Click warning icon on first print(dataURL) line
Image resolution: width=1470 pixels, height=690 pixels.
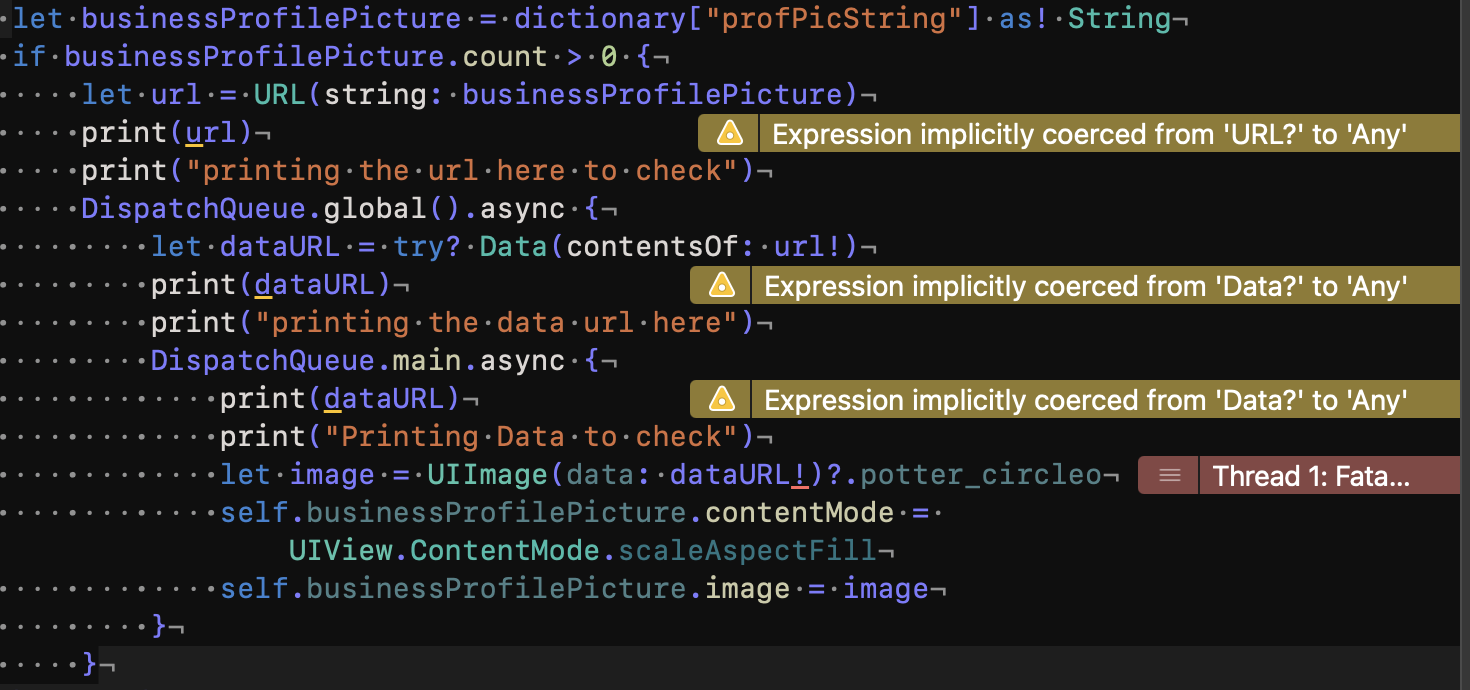(720, 286)
